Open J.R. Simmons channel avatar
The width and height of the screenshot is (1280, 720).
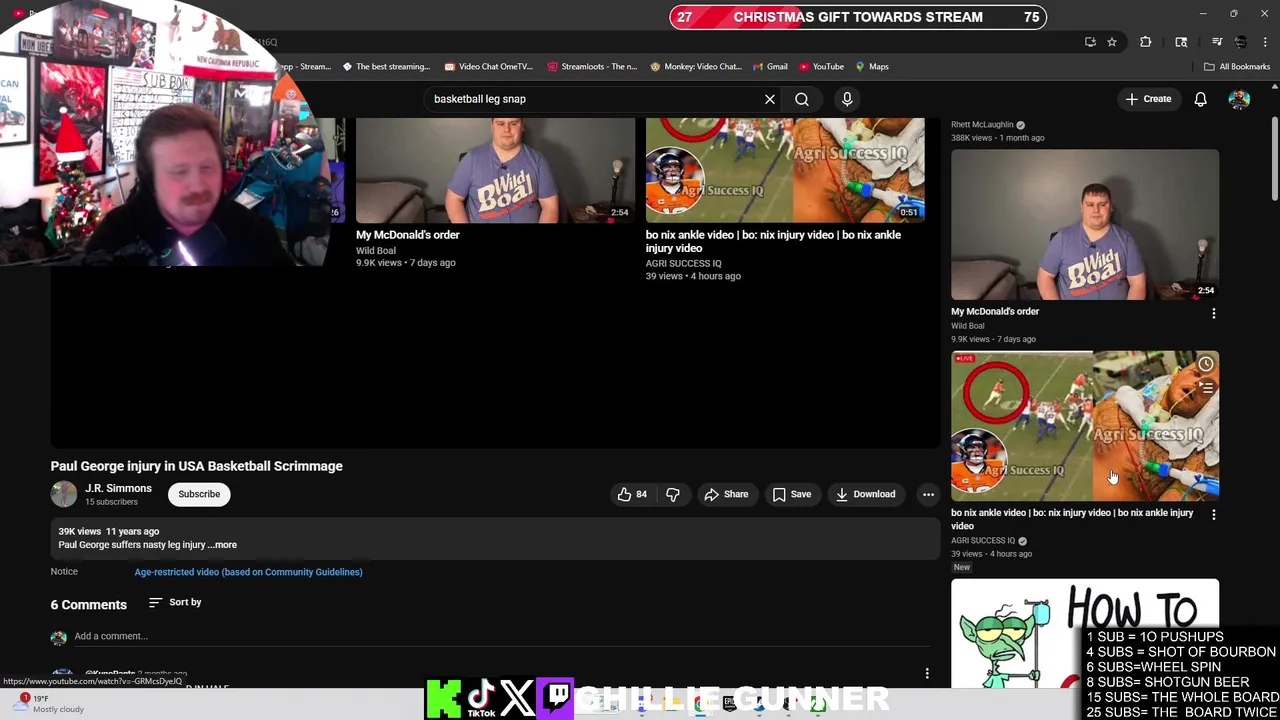(64, 494)
